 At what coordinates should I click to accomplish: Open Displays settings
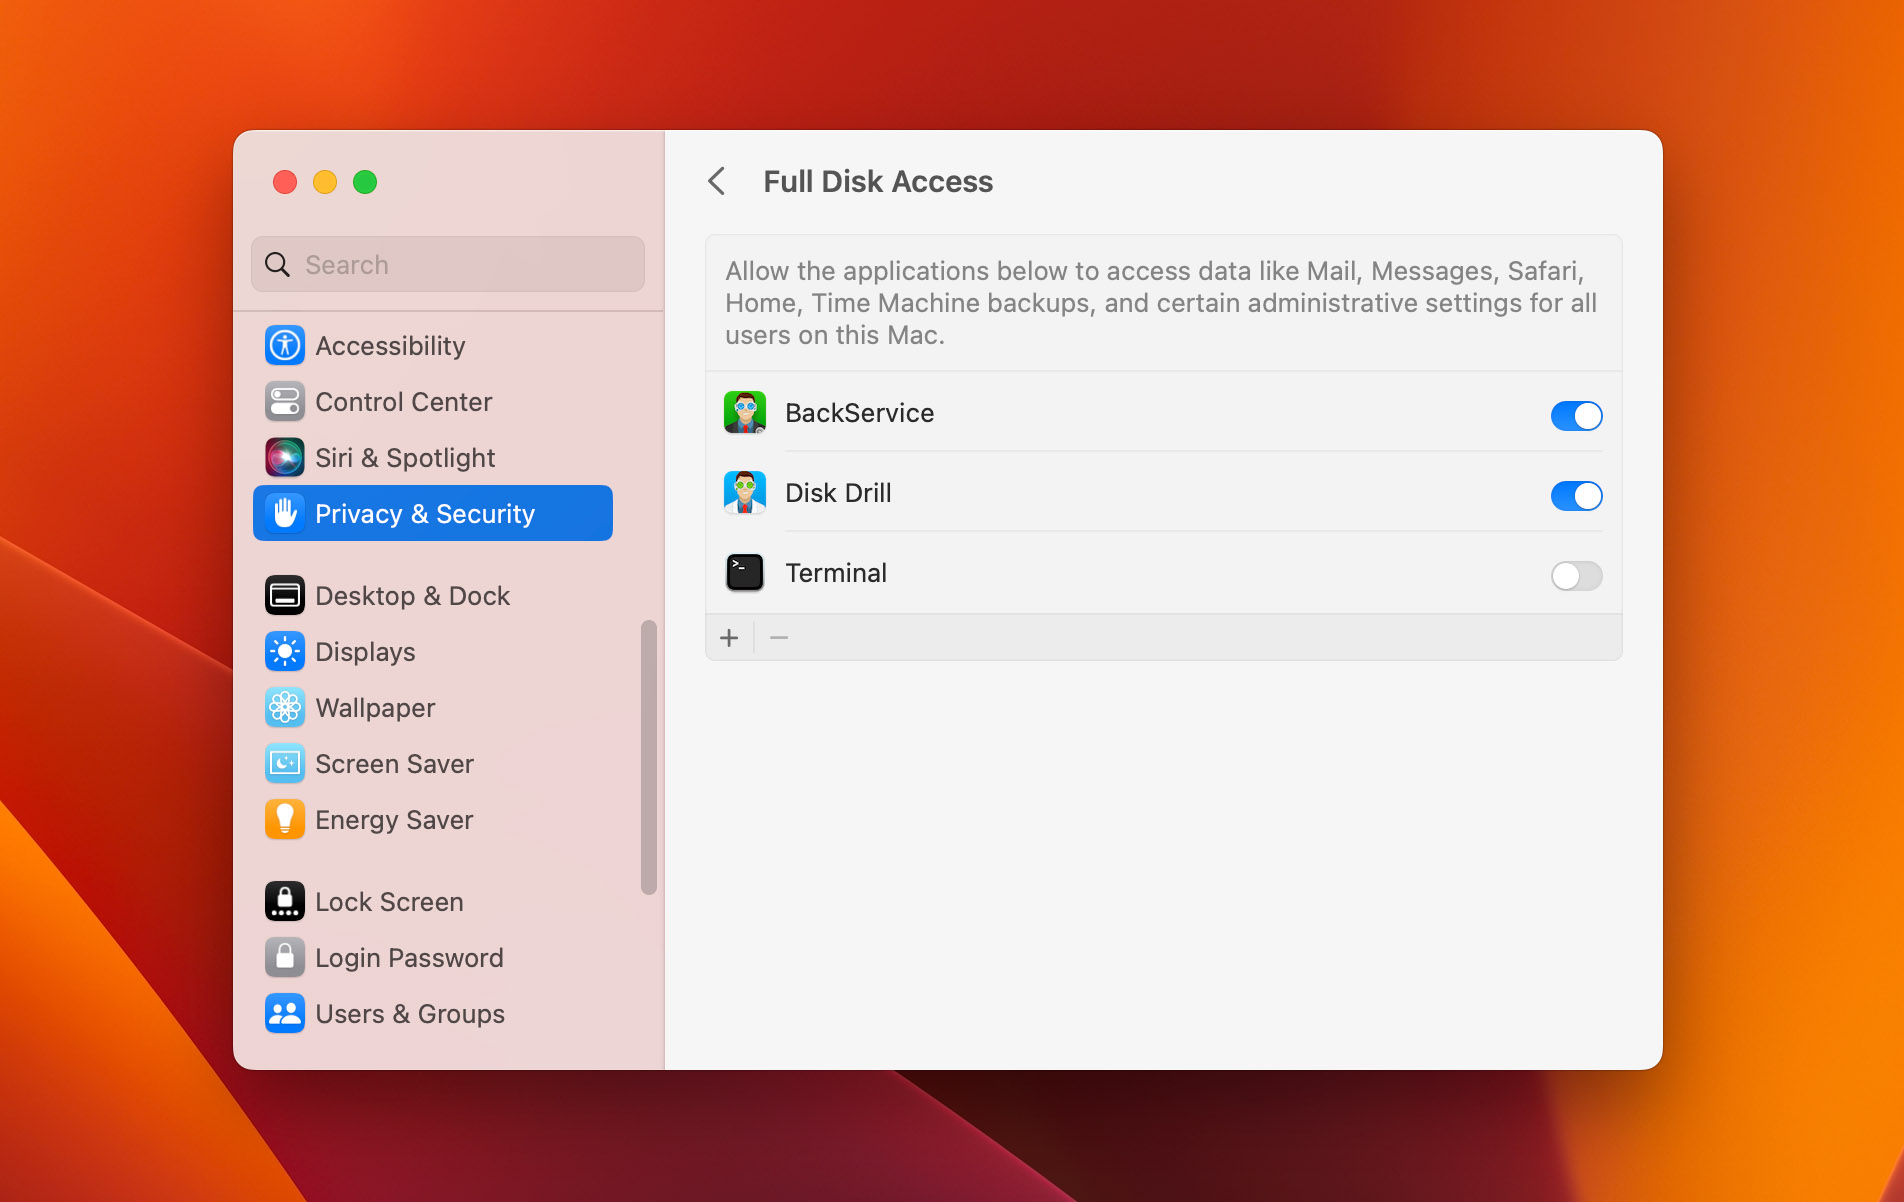point(433,652)
